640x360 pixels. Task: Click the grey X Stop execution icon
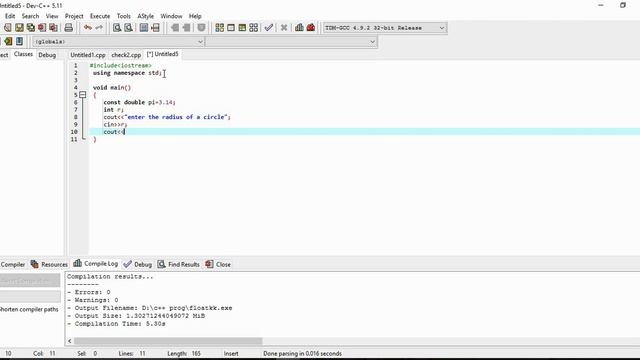(x=284, y=28)
